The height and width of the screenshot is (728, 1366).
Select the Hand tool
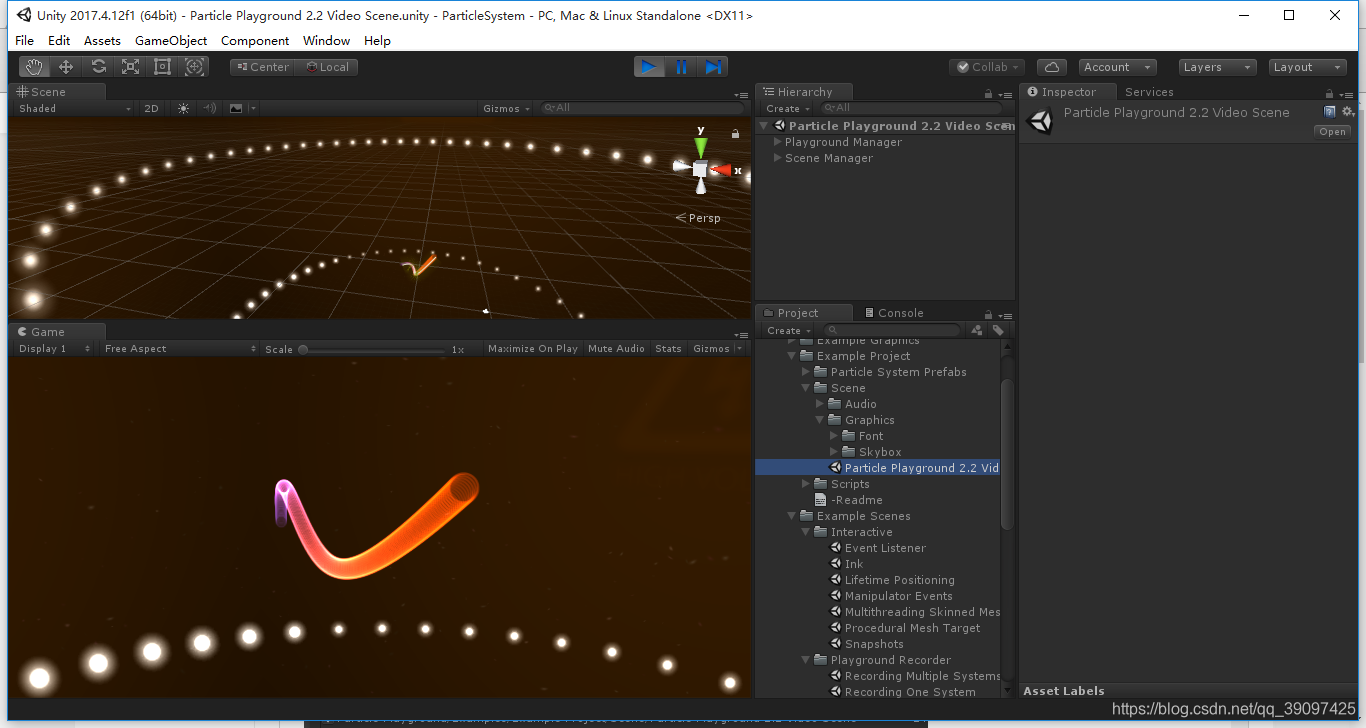35,67
